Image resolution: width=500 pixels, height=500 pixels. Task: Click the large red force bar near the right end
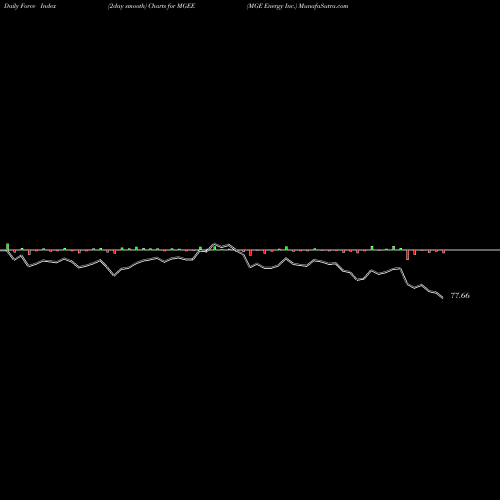click(x=407, y=255)
